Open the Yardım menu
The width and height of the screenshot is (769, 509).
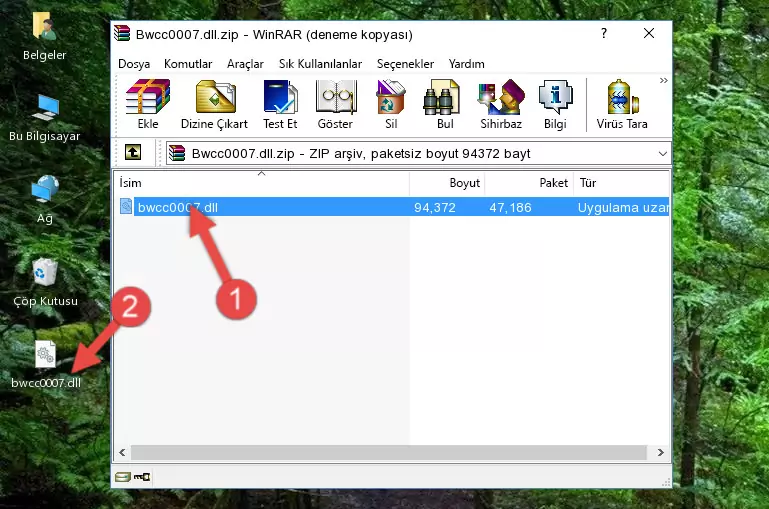point(466,64)
